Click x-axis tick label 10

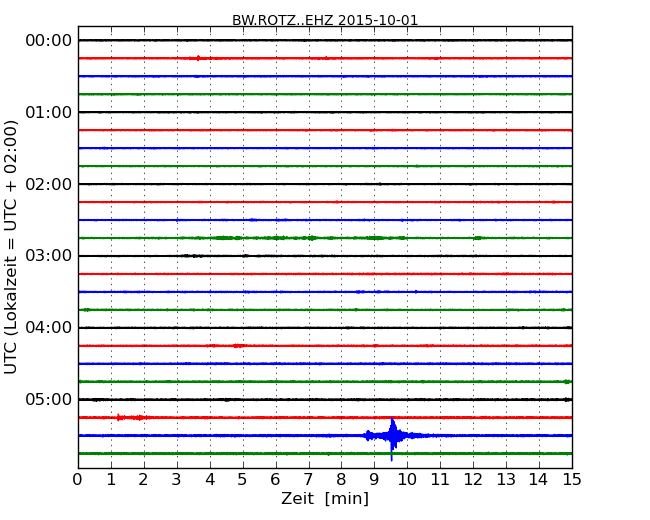point(407,480)
